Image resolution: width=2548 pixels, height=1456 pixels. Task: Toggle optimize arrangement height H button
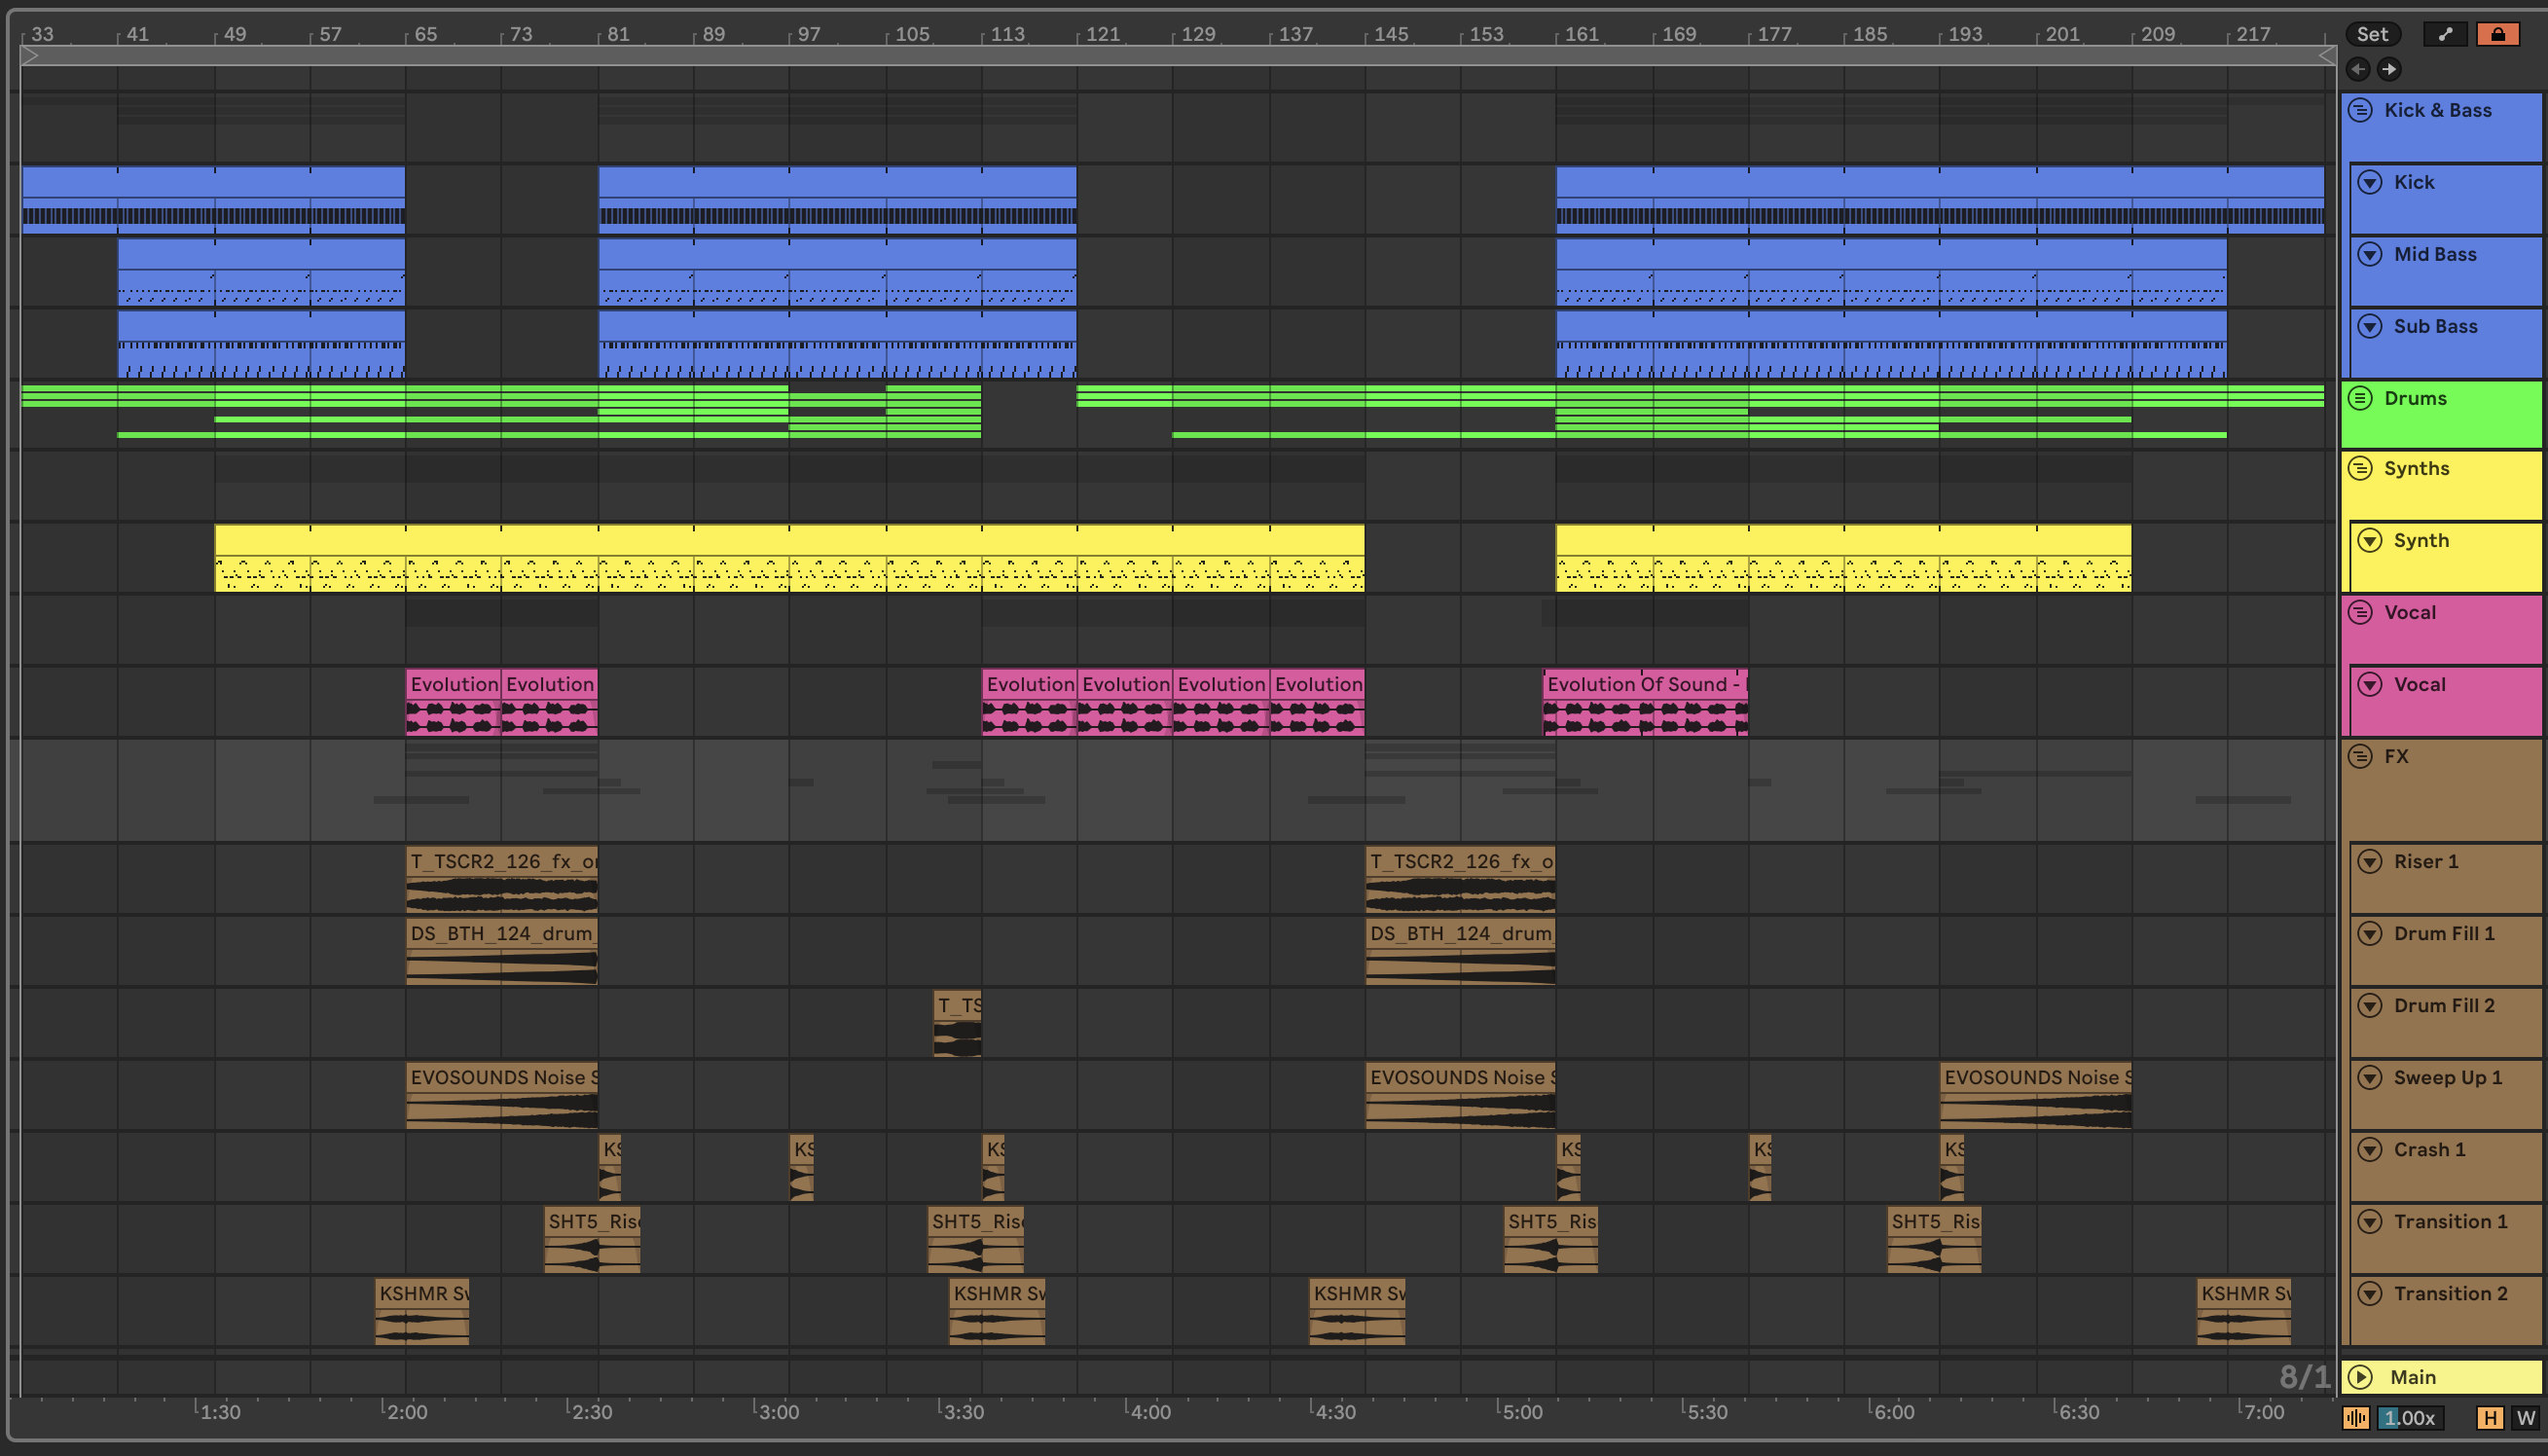coord(2489,1417)
